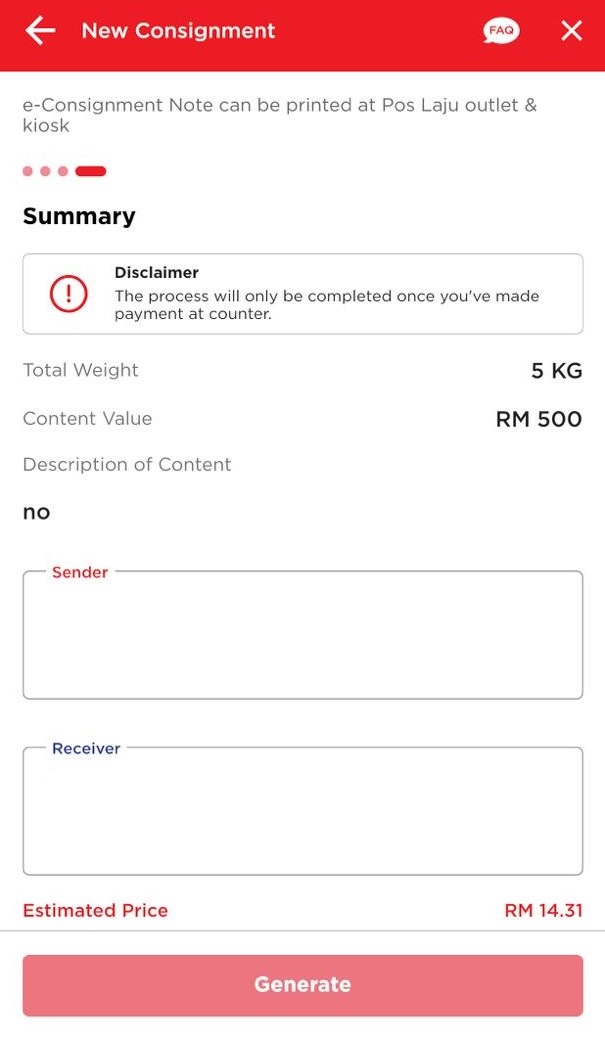Image resolution: width=605 pixels, height=1040 pixels.
Task: Tap the content description text "no"
Action: [36, 512]
